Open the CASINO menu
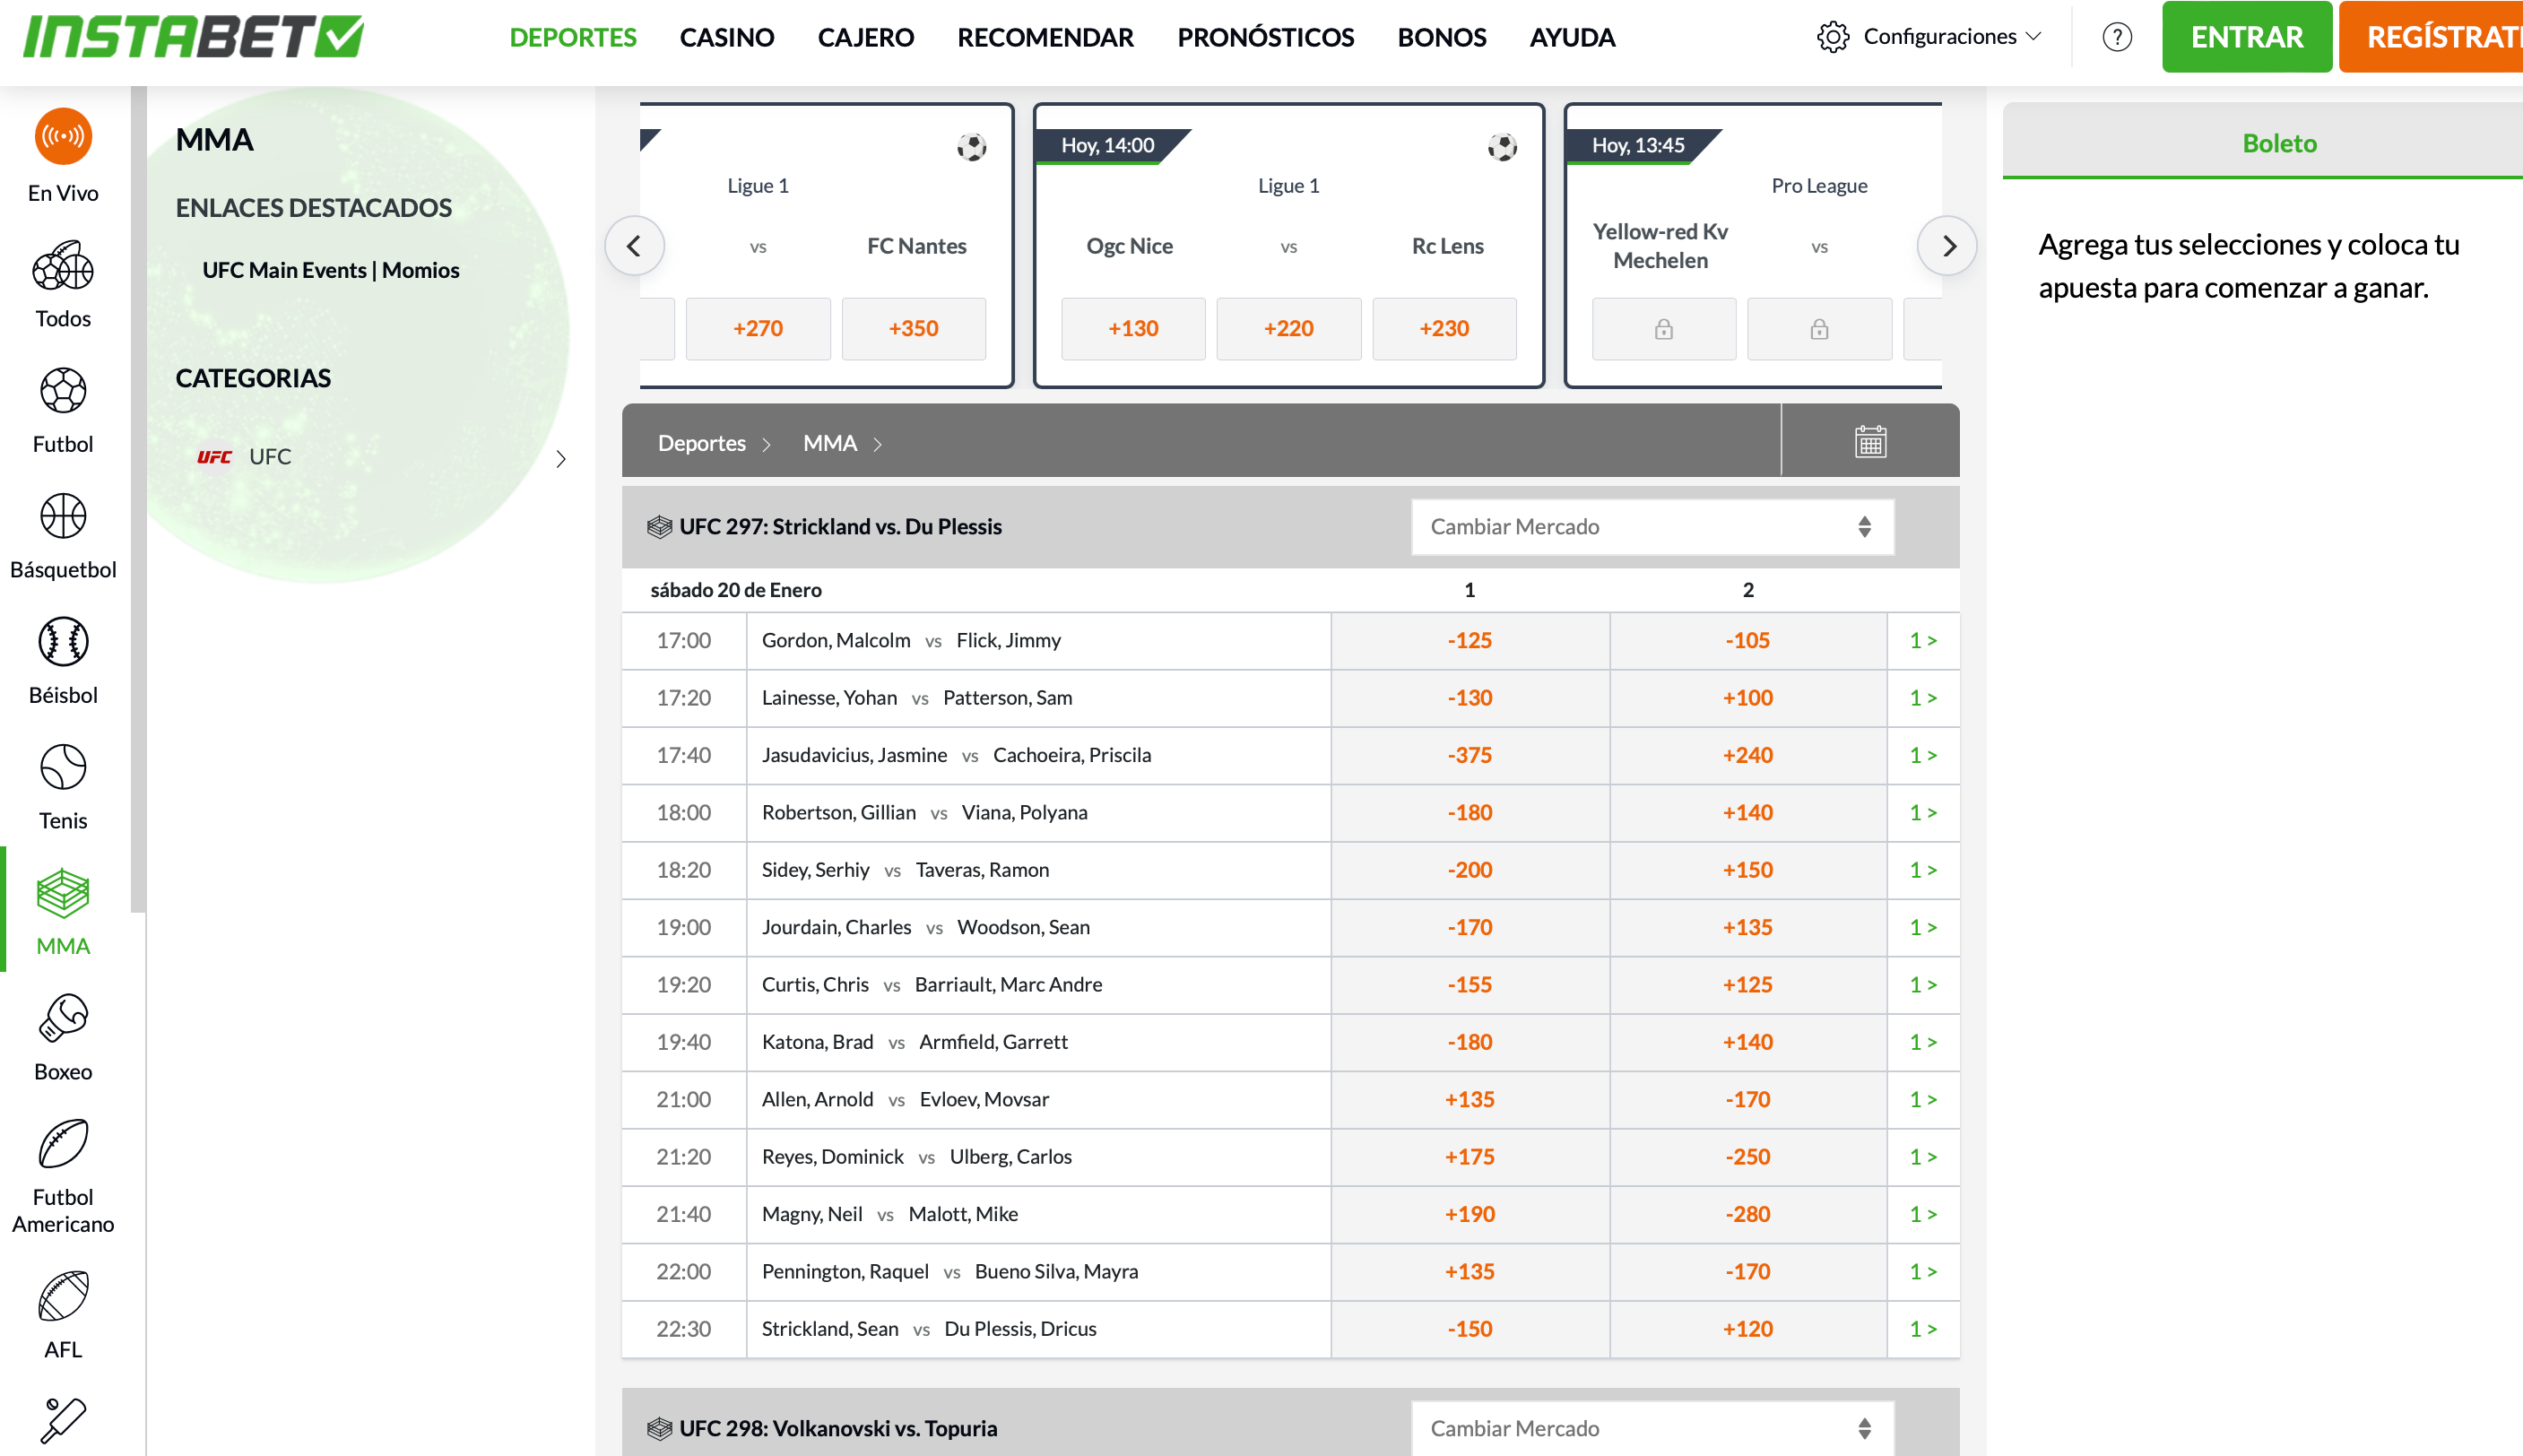The width and height of the screenshot is (2523, 1456). [x=727, y=37]
